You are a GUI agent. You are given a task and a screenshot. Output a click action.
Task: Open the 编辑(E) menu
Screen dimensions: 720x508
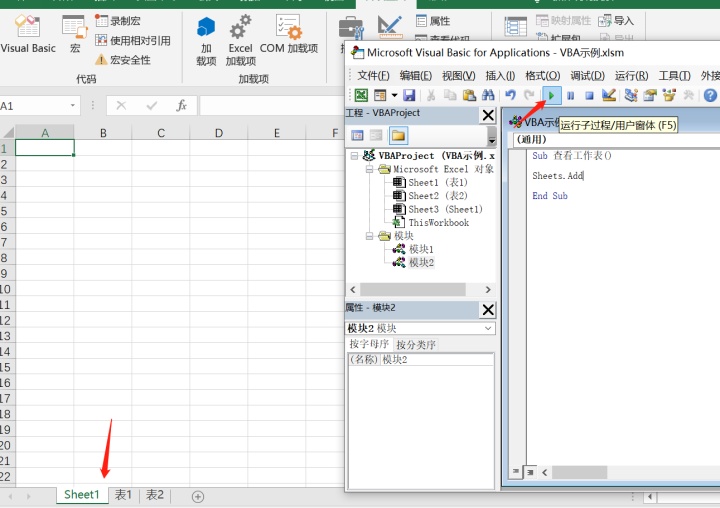pyautogui.click(x=416, y=75)
